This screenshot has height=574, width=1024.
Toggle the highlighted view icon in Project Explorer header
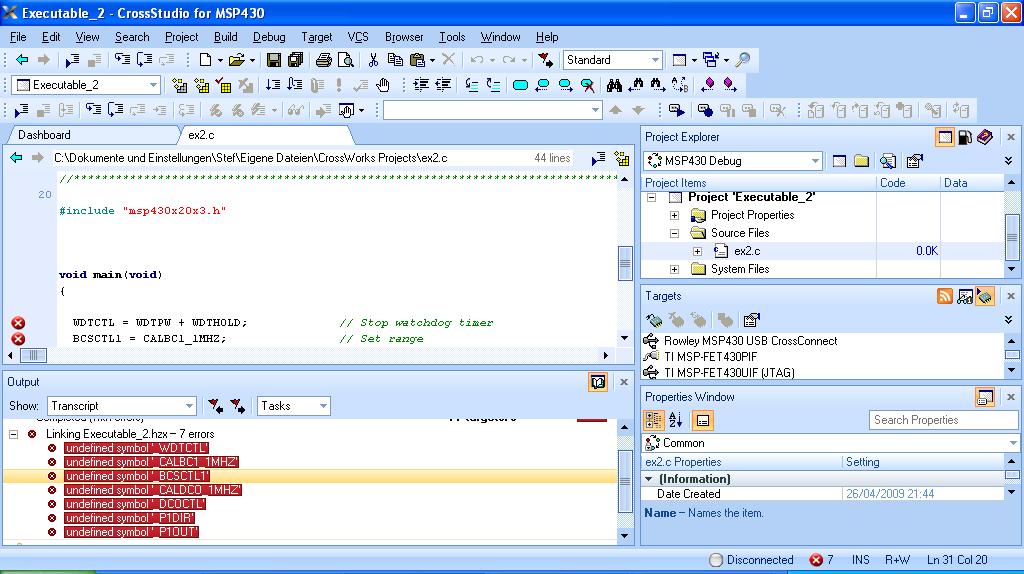(944, 137)
